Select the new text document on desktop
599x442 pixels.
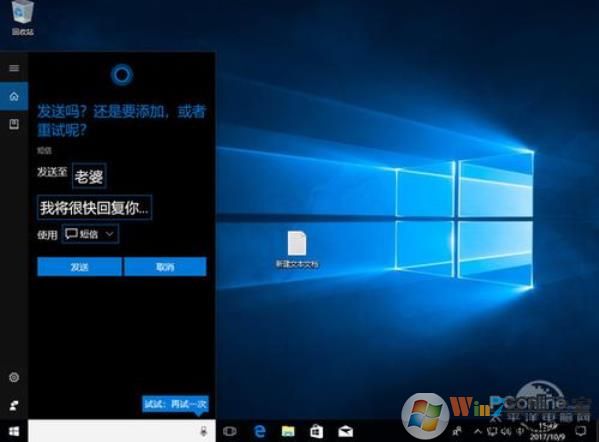coord(297,249)
